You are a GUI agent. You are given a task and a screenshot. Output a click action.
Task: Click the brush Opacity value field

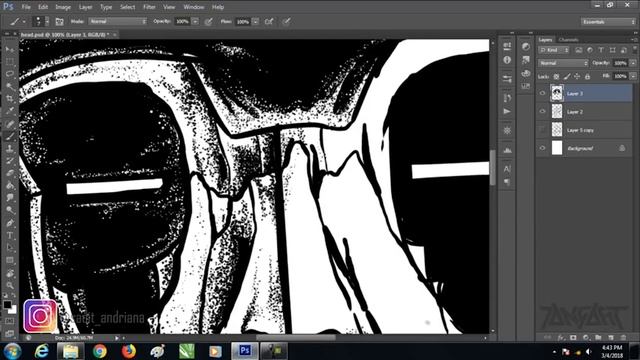[x=182, y=22]
